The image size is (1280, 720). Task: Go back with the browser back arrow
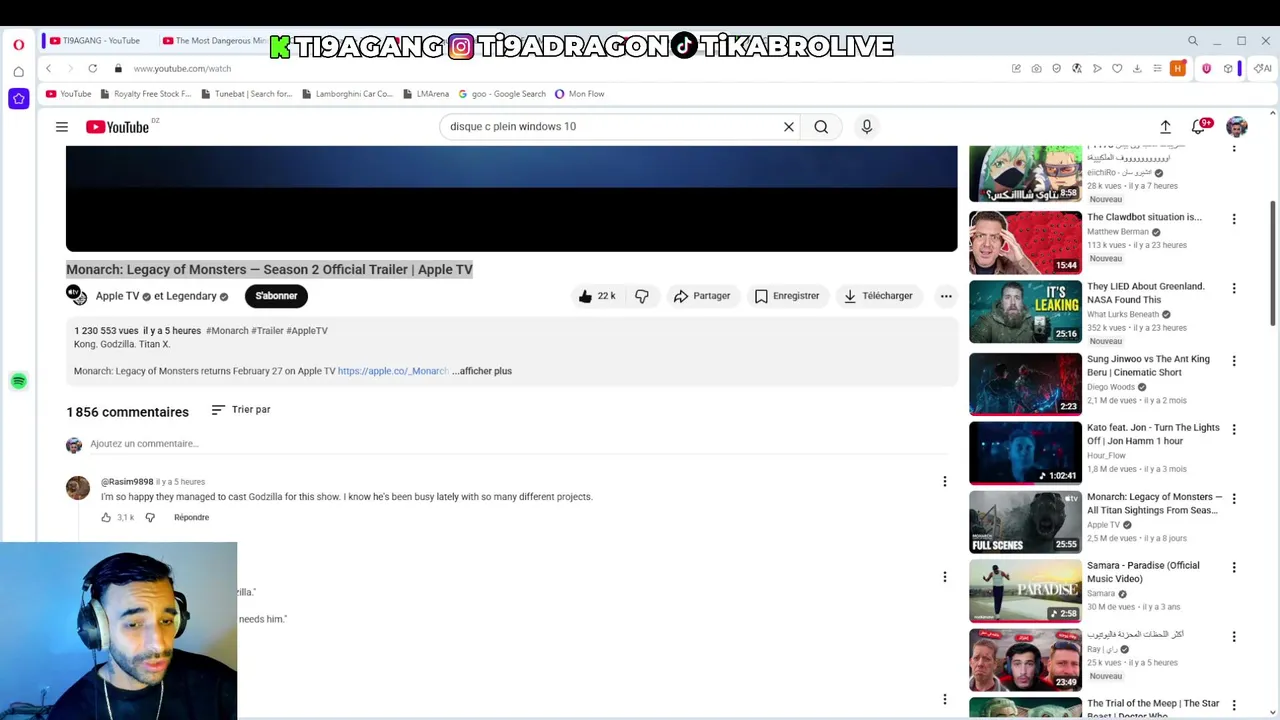pos(48,68)
